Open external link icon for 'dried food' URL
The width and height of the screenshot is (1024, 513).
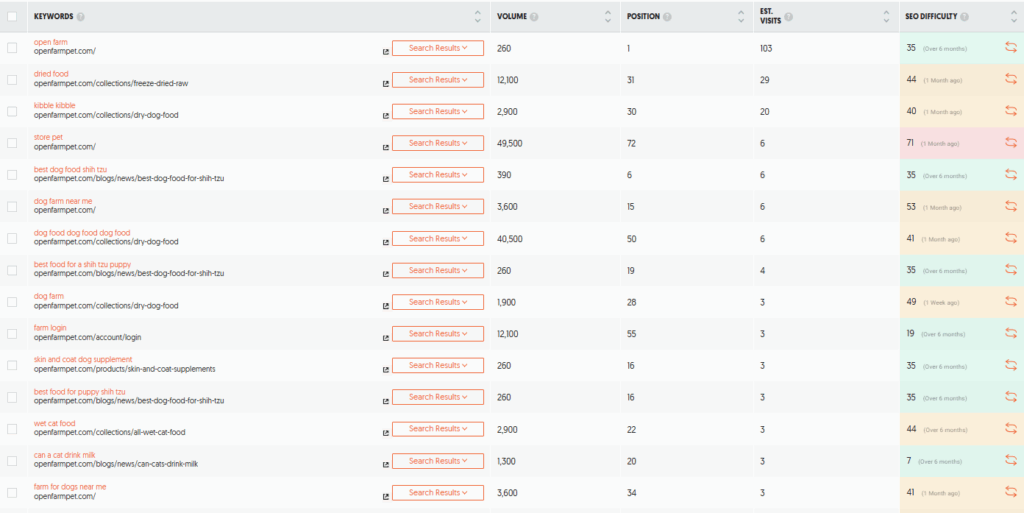point(385,84)
